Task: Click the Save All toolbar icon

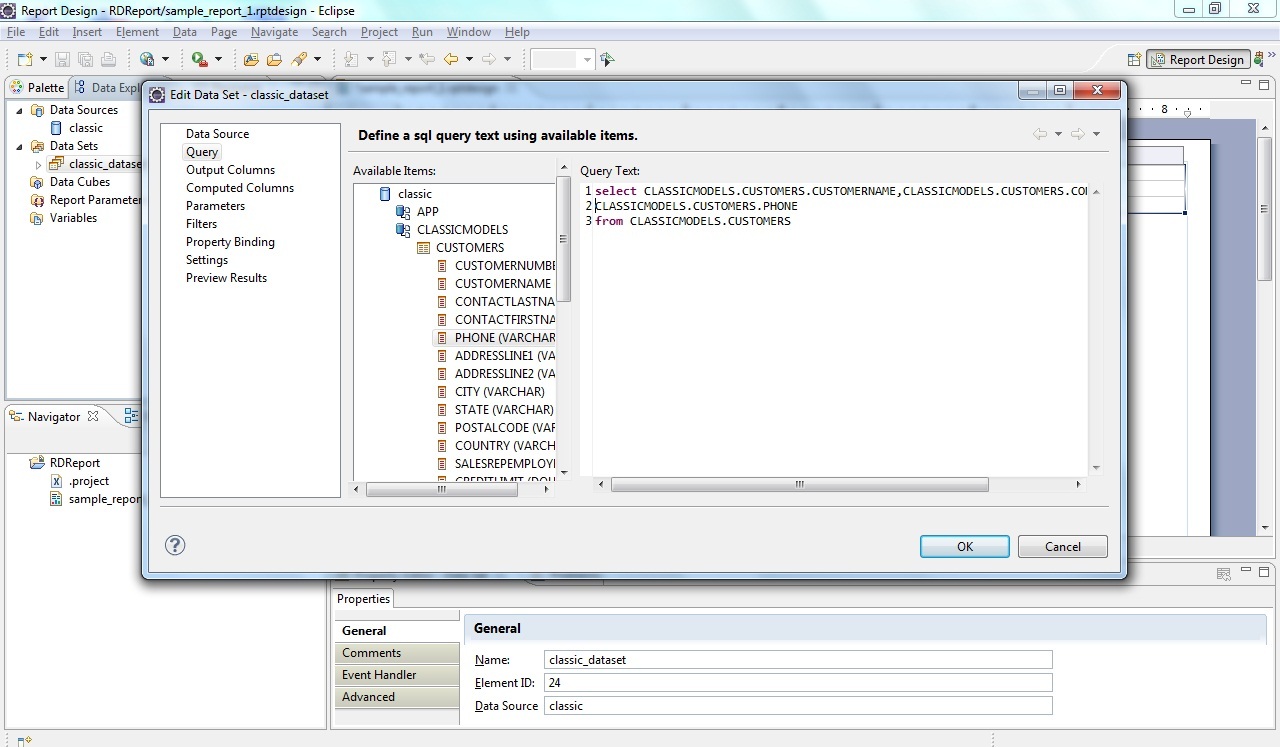Action: (86, 59)
